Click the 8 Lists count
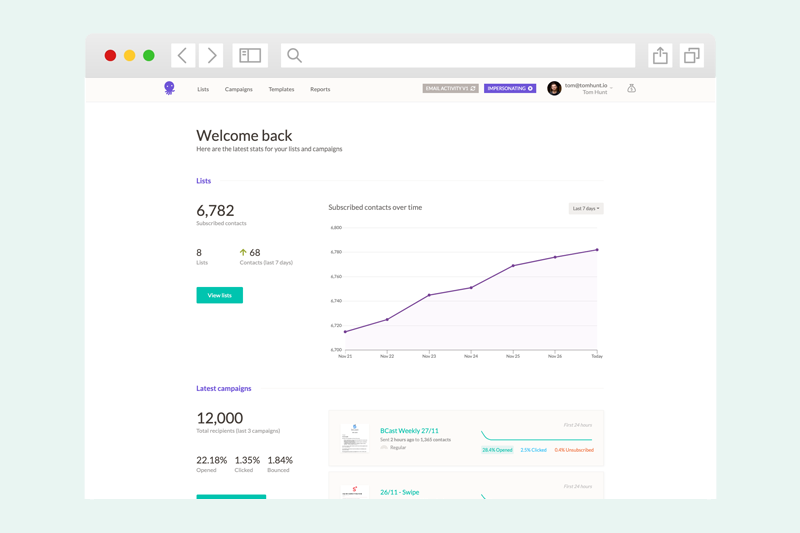This screenshot has height=533, width=800. [199, 252]
